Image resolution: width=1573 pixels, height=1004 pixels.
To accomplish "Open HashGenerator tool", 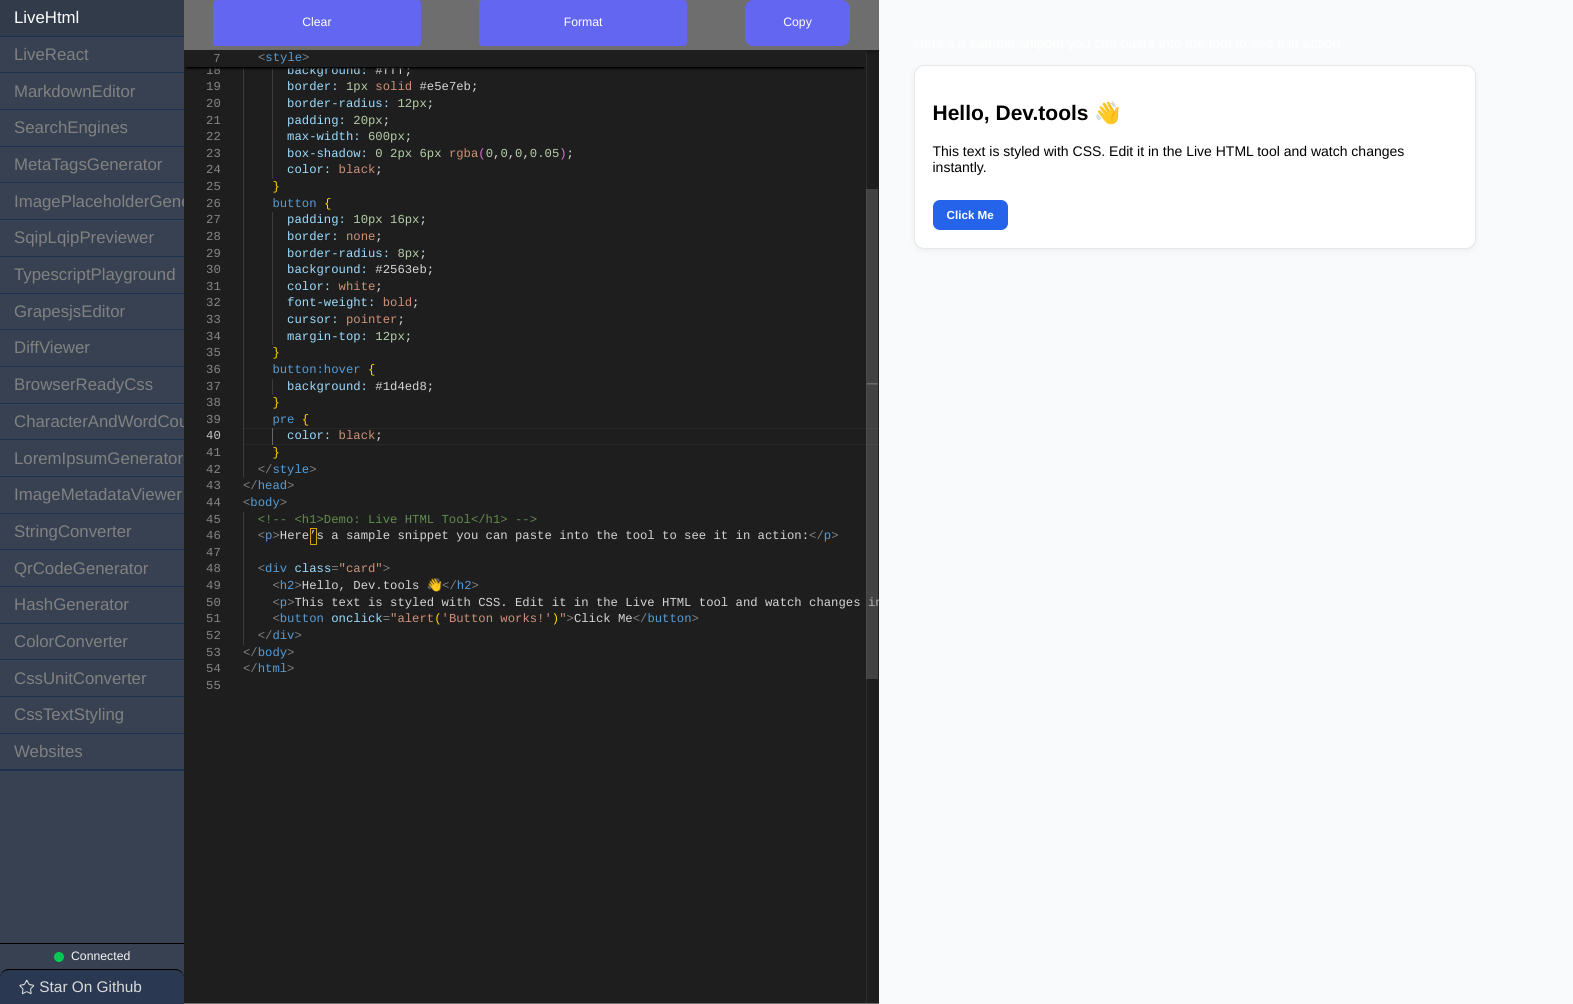I will 92,605.
